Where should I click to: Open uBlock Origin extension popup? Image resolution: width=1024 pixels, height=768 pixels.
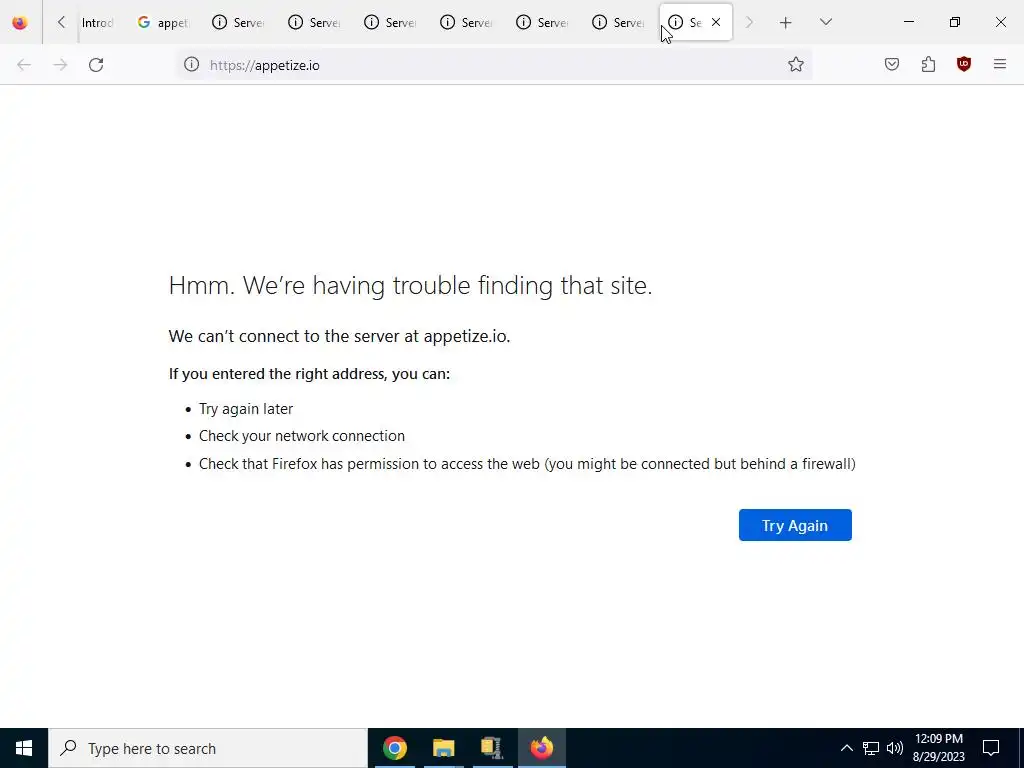click(x=964, y=64)
